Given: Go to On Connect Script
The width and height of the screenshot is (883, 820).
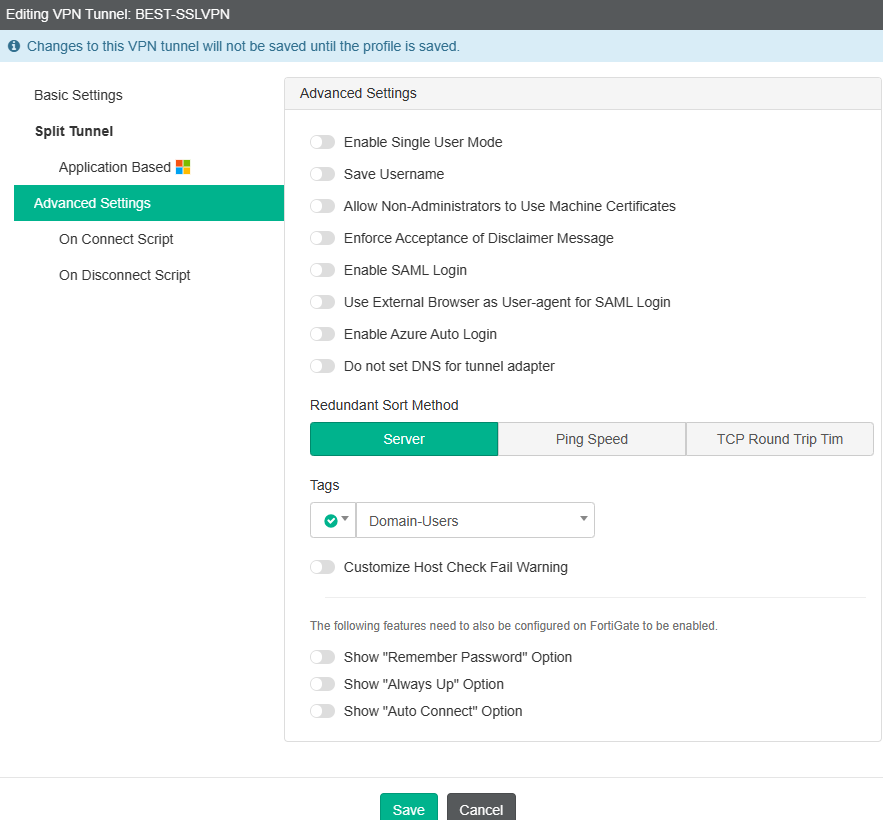Looking at the screenshot, I should (116, 239).
